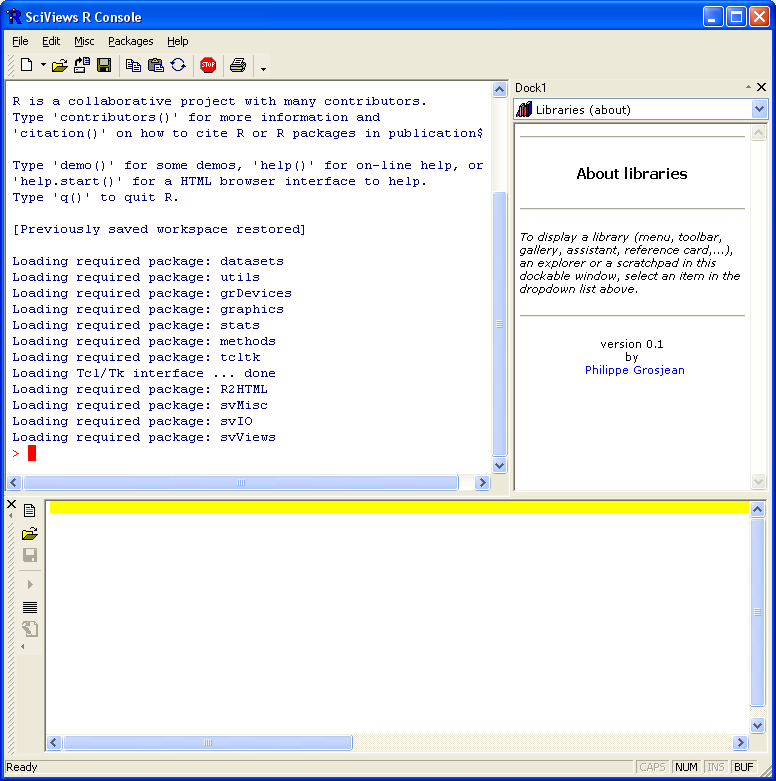
Task: Click '[Previously saved workspace restored]' line
Action: pos(159,230)
